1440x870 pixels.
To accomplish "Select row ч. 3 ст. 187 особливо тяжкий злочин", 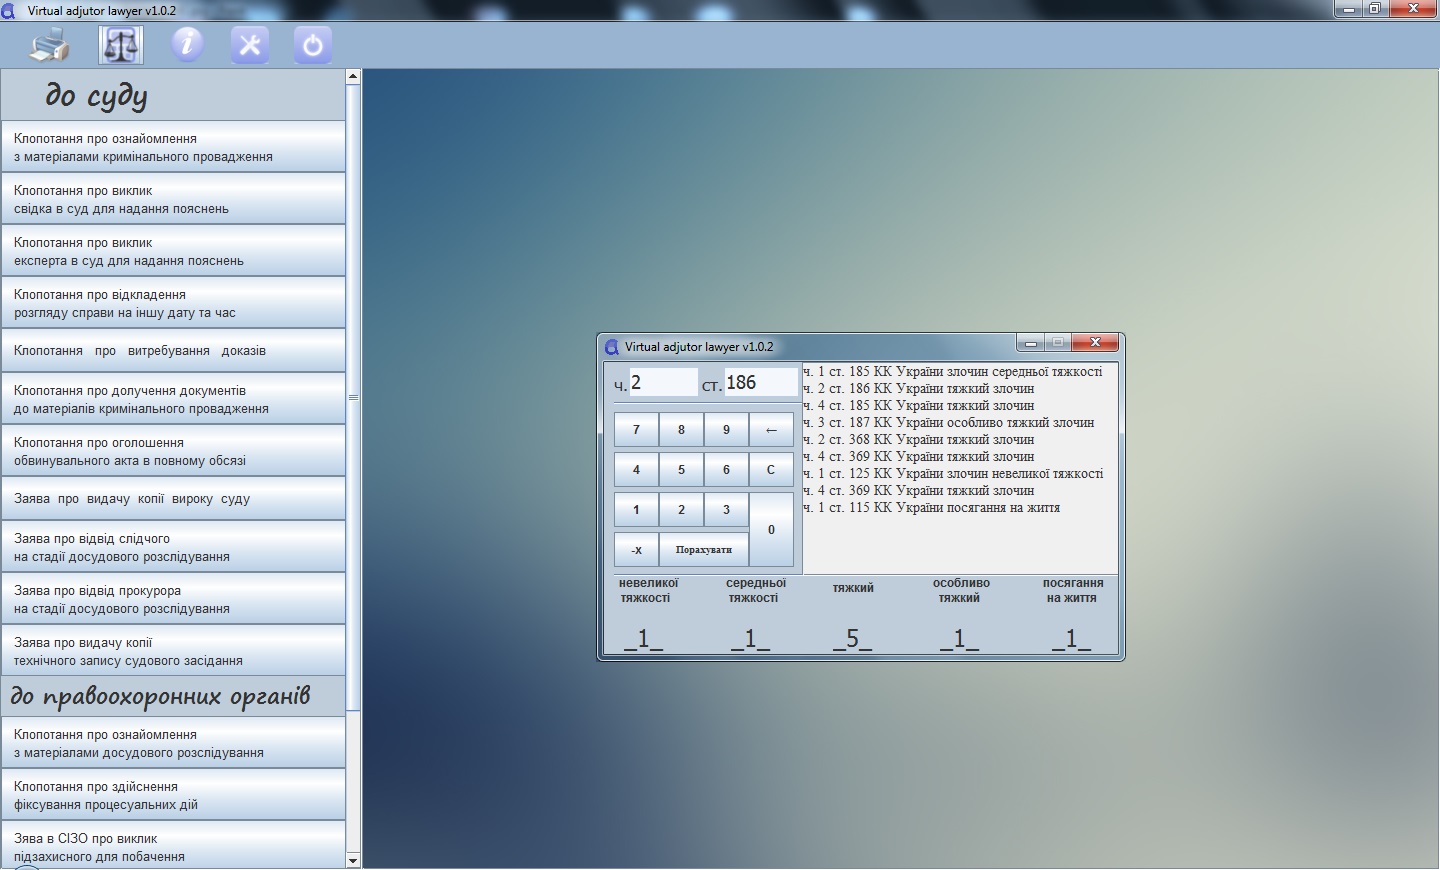I will tap(949, 423).
